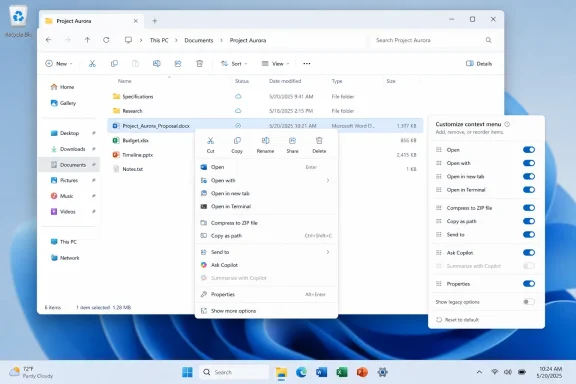Image resolution: width=576 pixels, height=384 pixels.
Task: Click the Rename icon in File Explorer toolbar
Action: [x=156, y=64]
